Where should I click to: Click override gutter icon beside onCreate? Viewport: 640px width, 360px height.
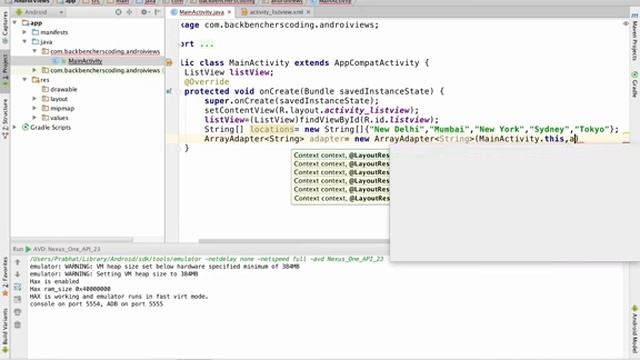point(169,91)
